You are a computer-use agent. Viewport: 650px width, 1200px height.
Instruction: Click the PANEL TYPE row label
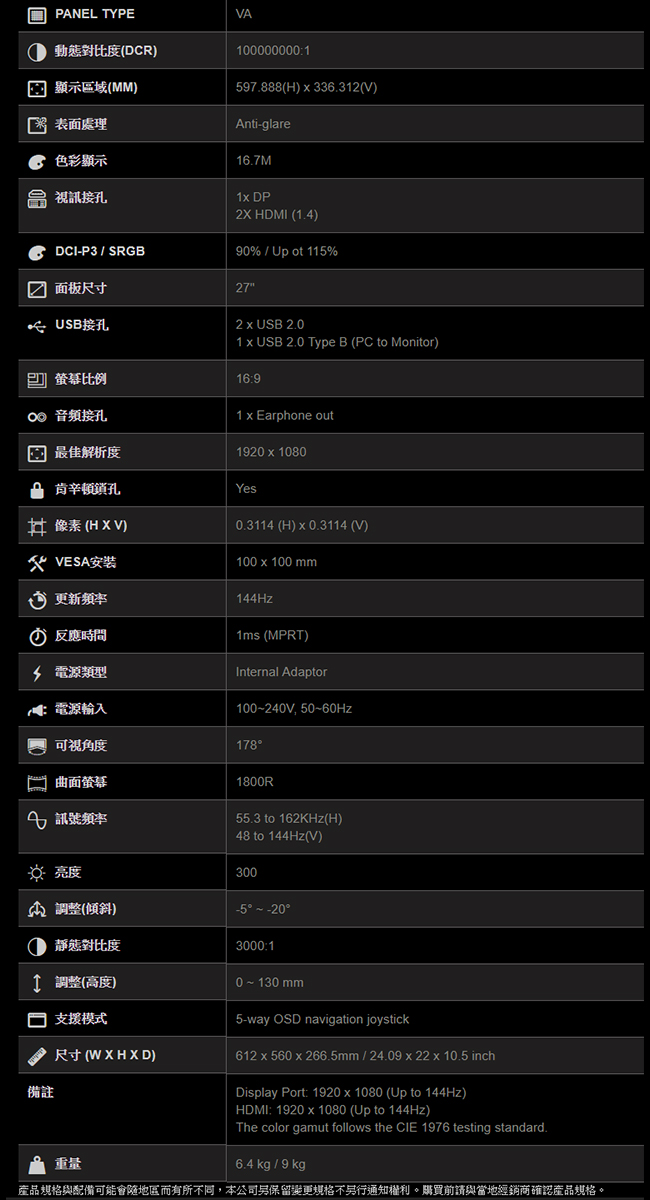coord(94,14)
